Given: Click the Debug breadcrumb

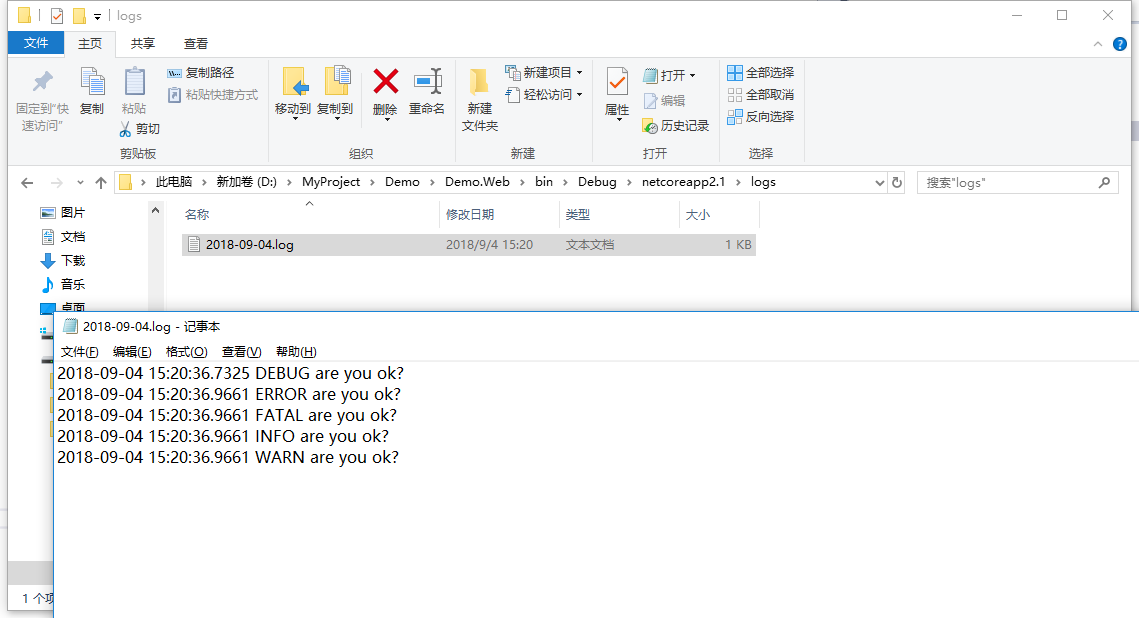Looking at the screenshot, I should pos(597,182).
